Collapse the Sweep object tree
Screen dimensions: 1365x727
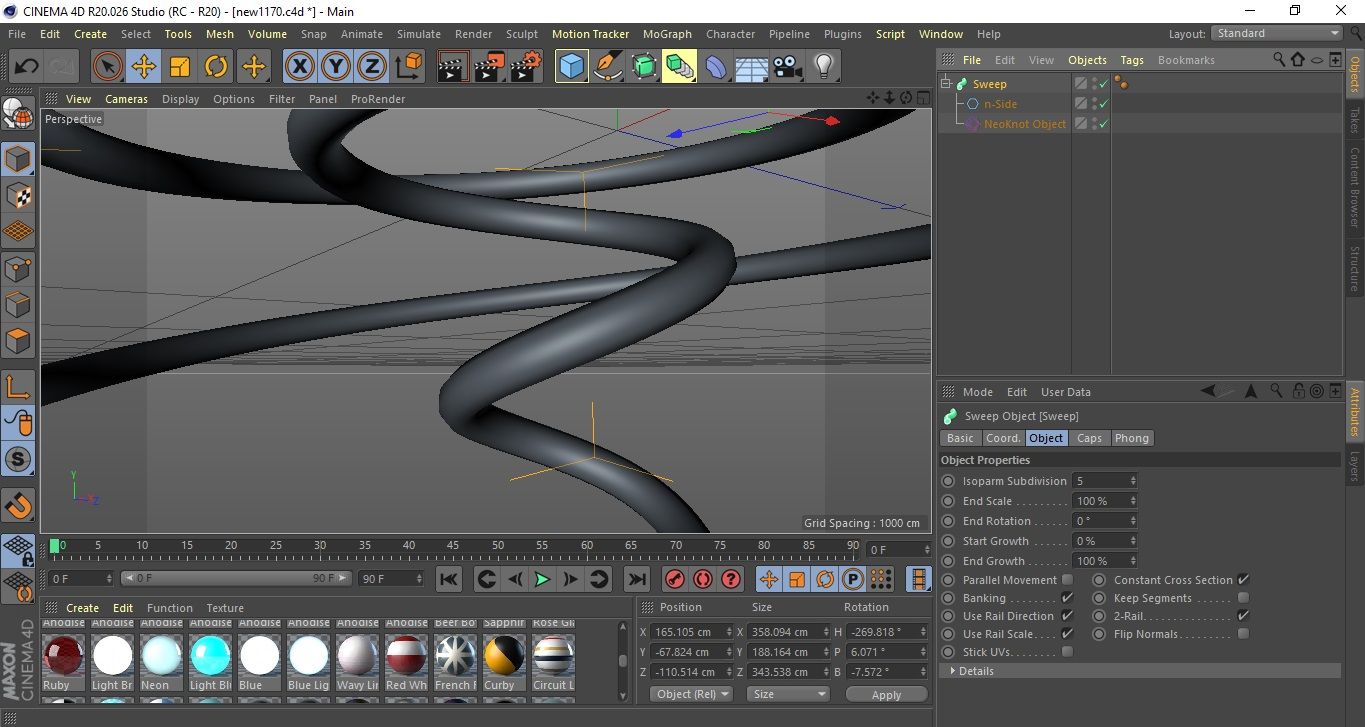pos(946,84)
